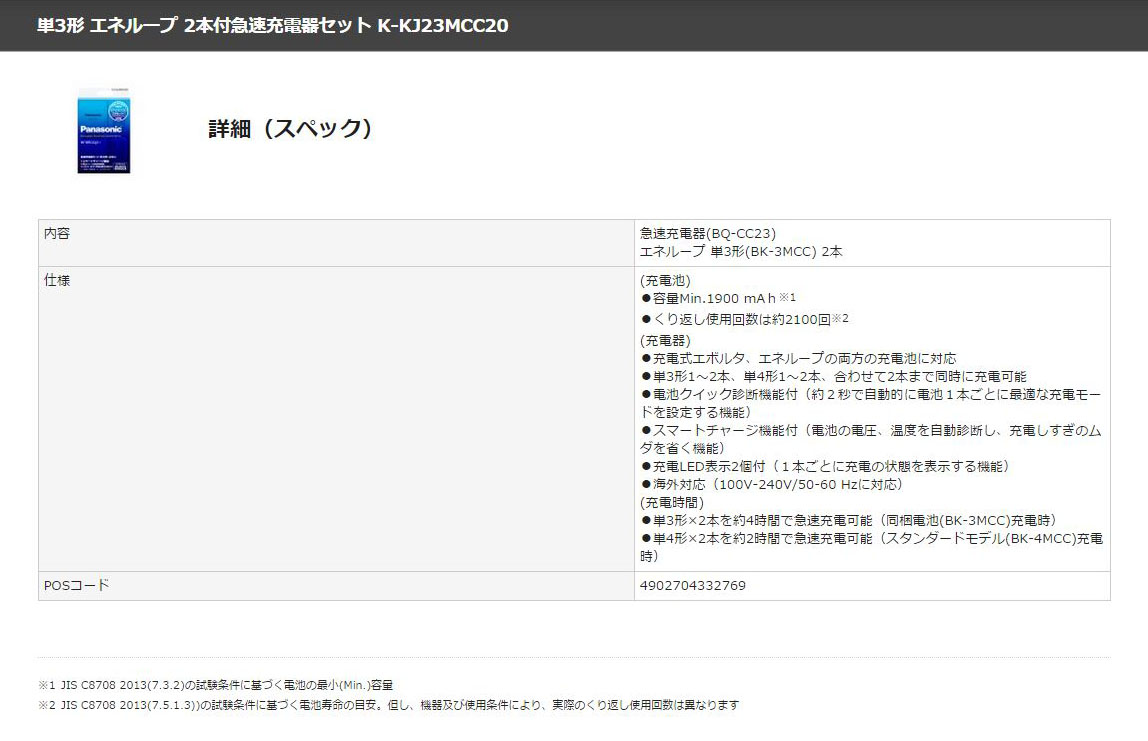
Task: Click the 充電LED表示2個付 line
Action: tap(825, 466)
